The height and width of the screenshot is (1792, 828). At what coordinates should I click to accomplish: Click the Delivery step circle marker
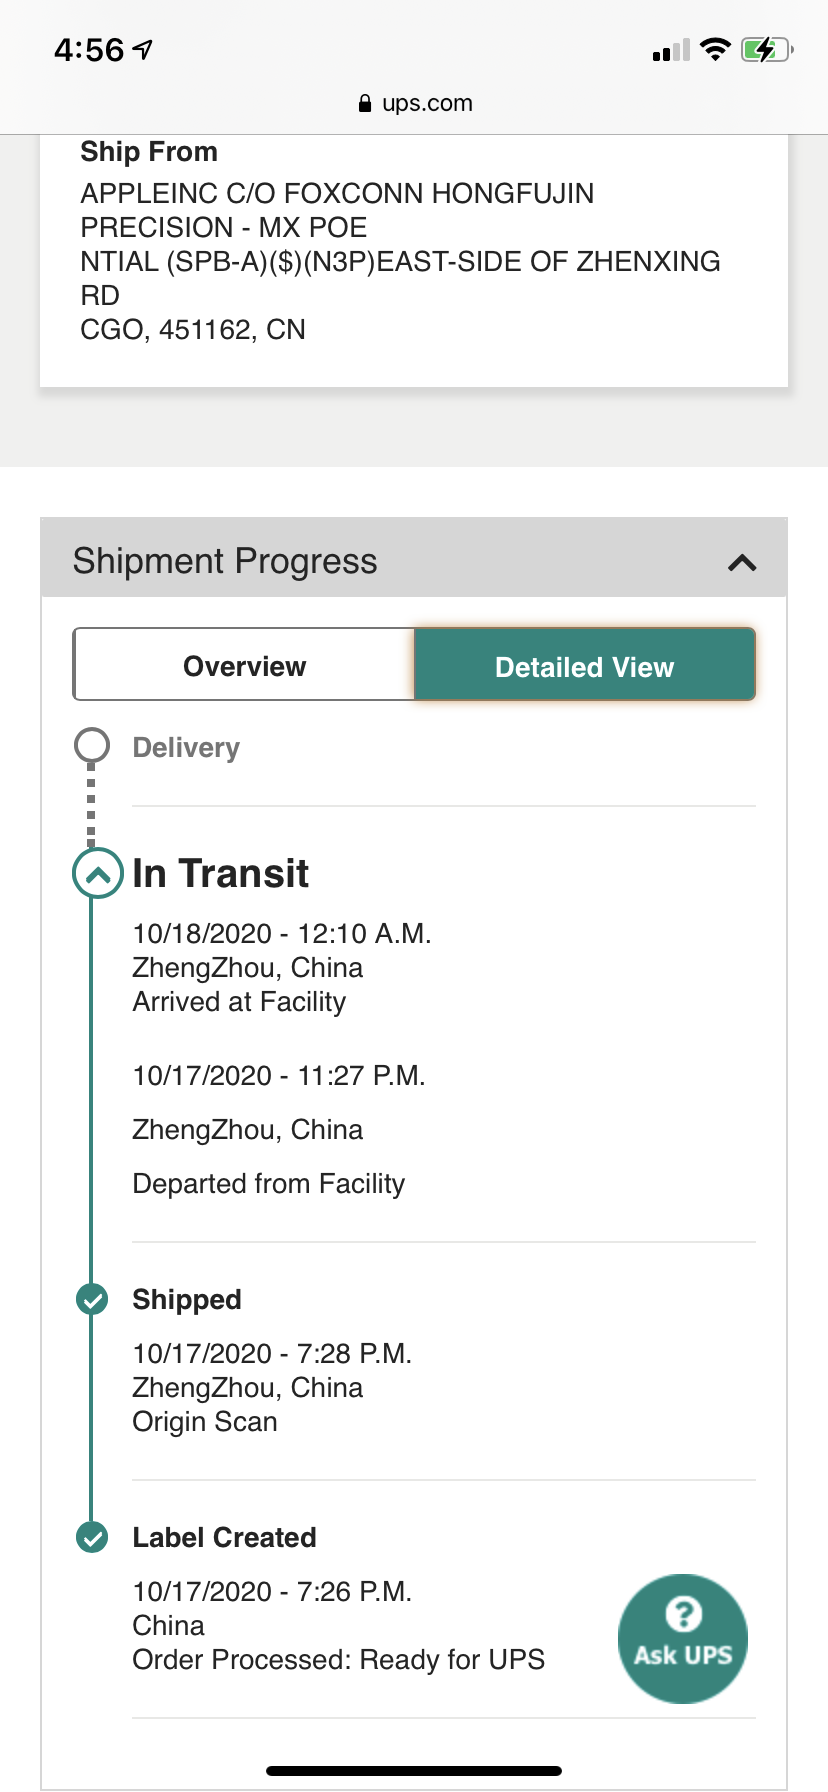coord(92,746)
